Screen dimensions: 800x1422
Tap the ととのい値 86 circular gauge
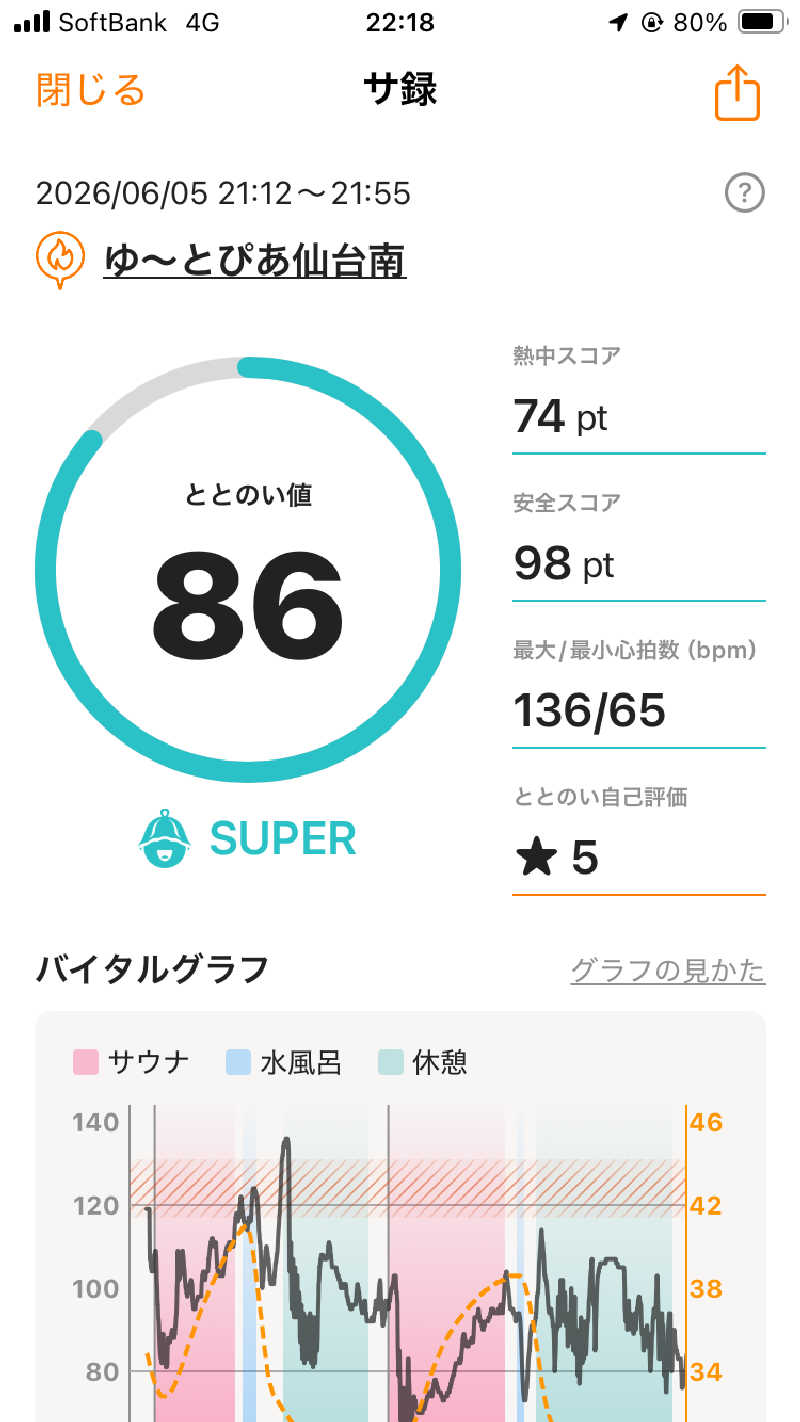click(248, 569)
